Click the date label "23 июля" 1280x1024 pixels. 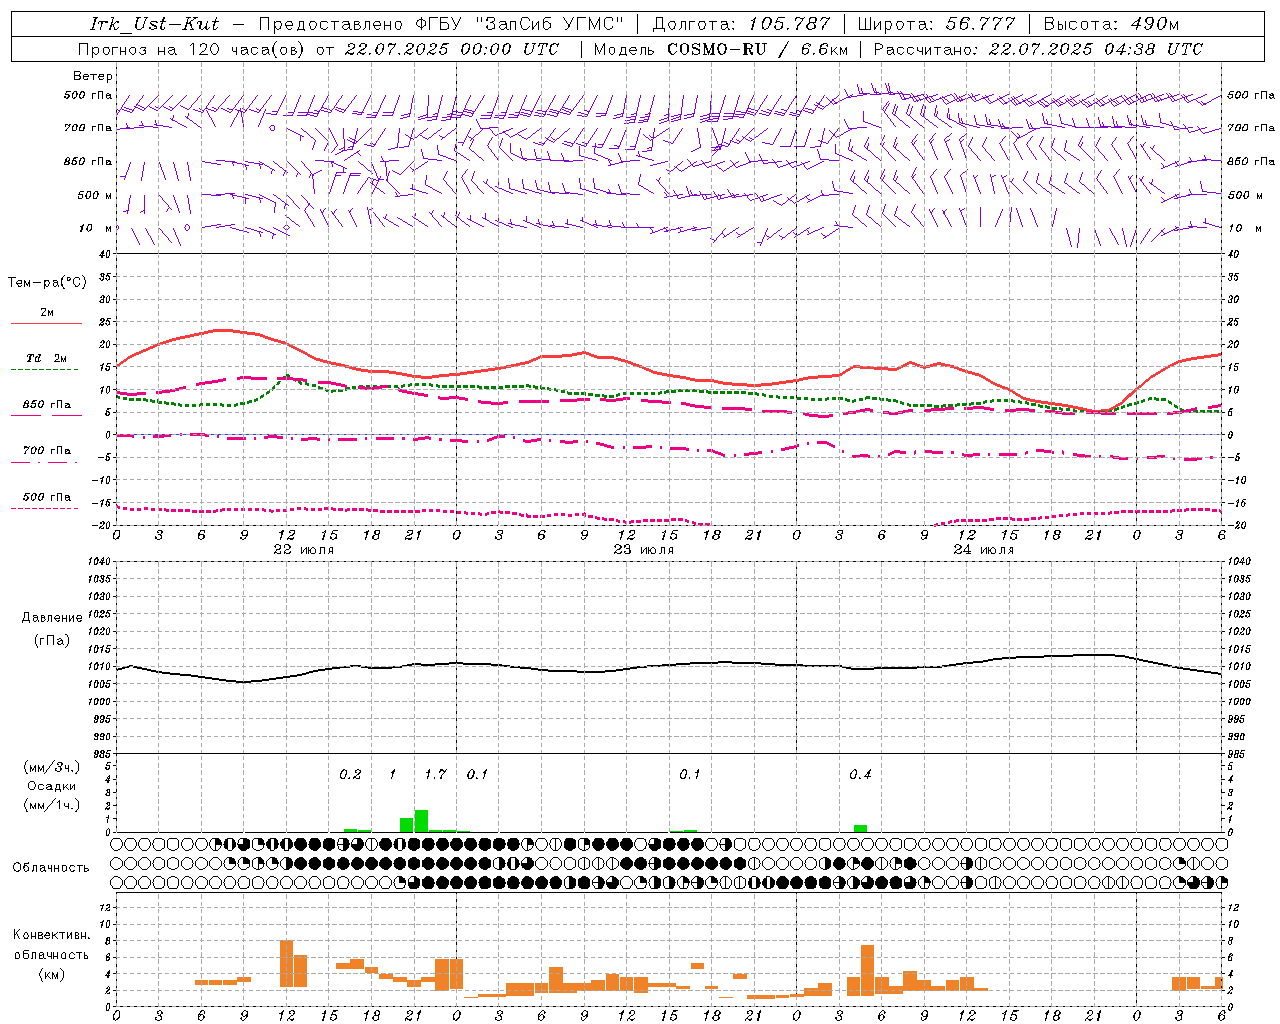click(643, 550)
